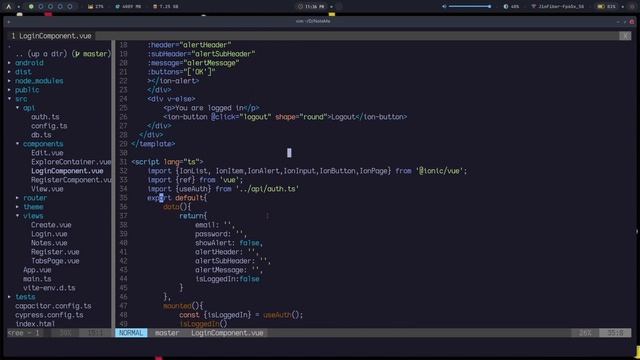Expand the android folder arrow

click(9, 63)
